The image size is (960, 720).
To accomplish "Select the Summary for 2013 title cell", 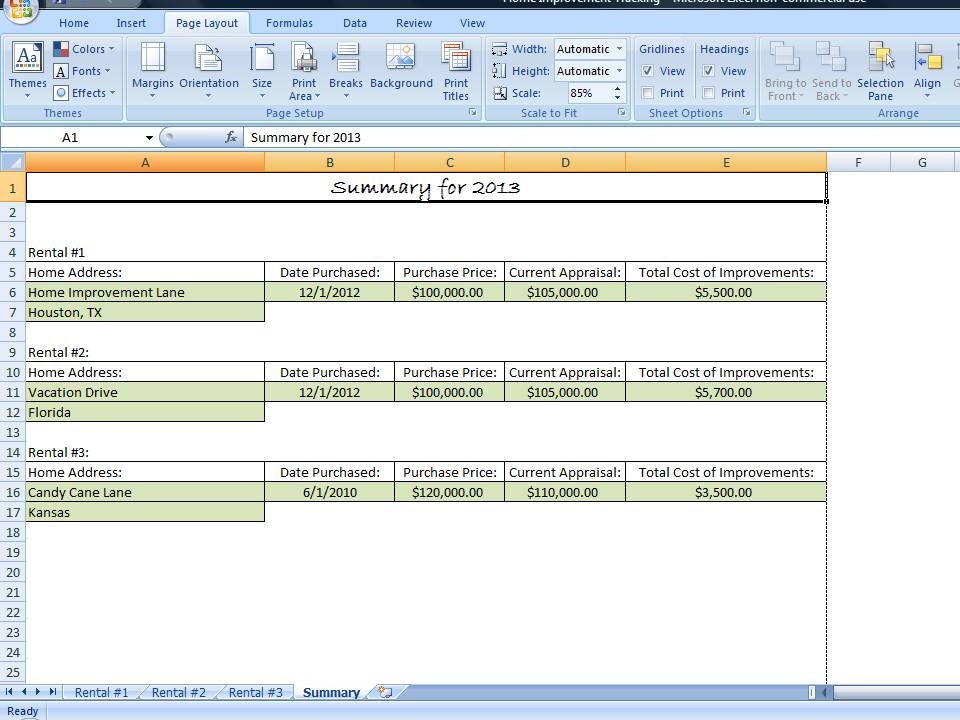I will click(x=426, y=187).
